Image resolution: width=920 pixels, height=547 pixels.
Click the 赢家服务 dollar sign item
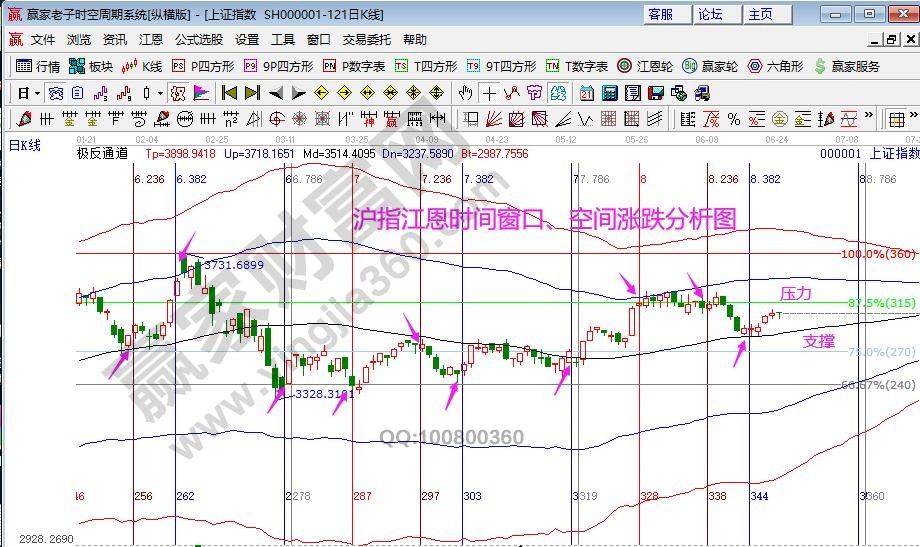848,66
